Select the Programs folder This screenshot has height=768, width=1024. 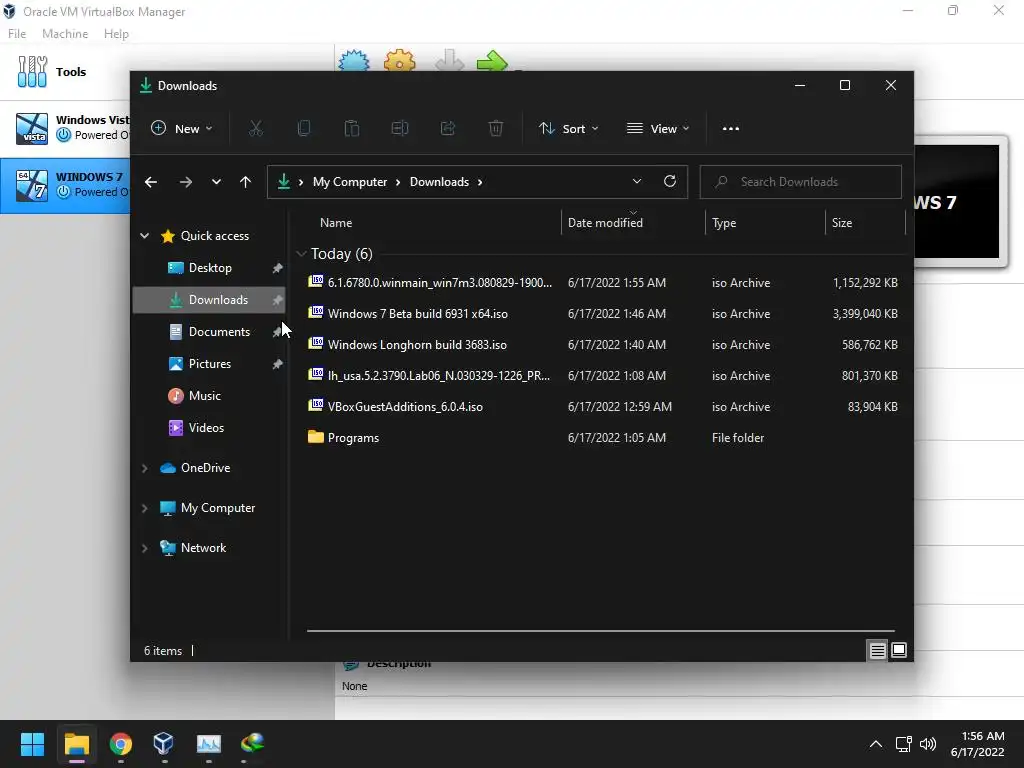tap(602, 438)
